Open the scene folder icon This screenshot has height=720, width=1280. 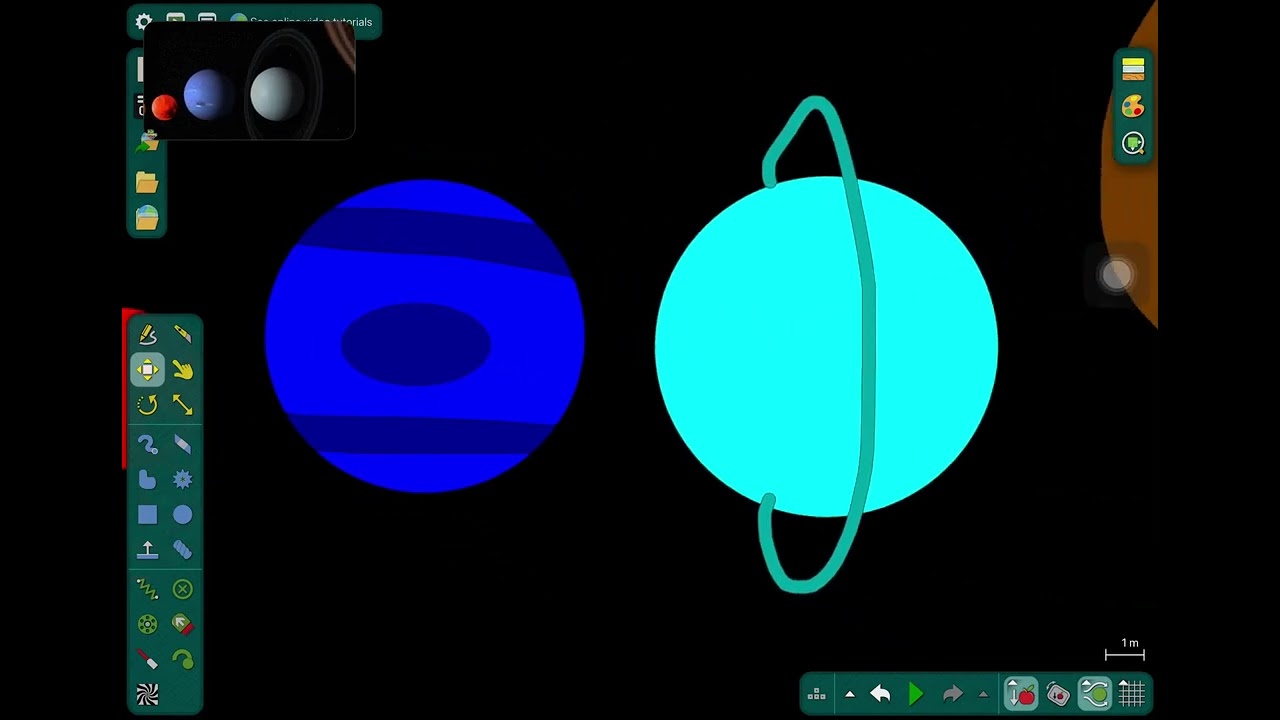click(x=147, y=182)
